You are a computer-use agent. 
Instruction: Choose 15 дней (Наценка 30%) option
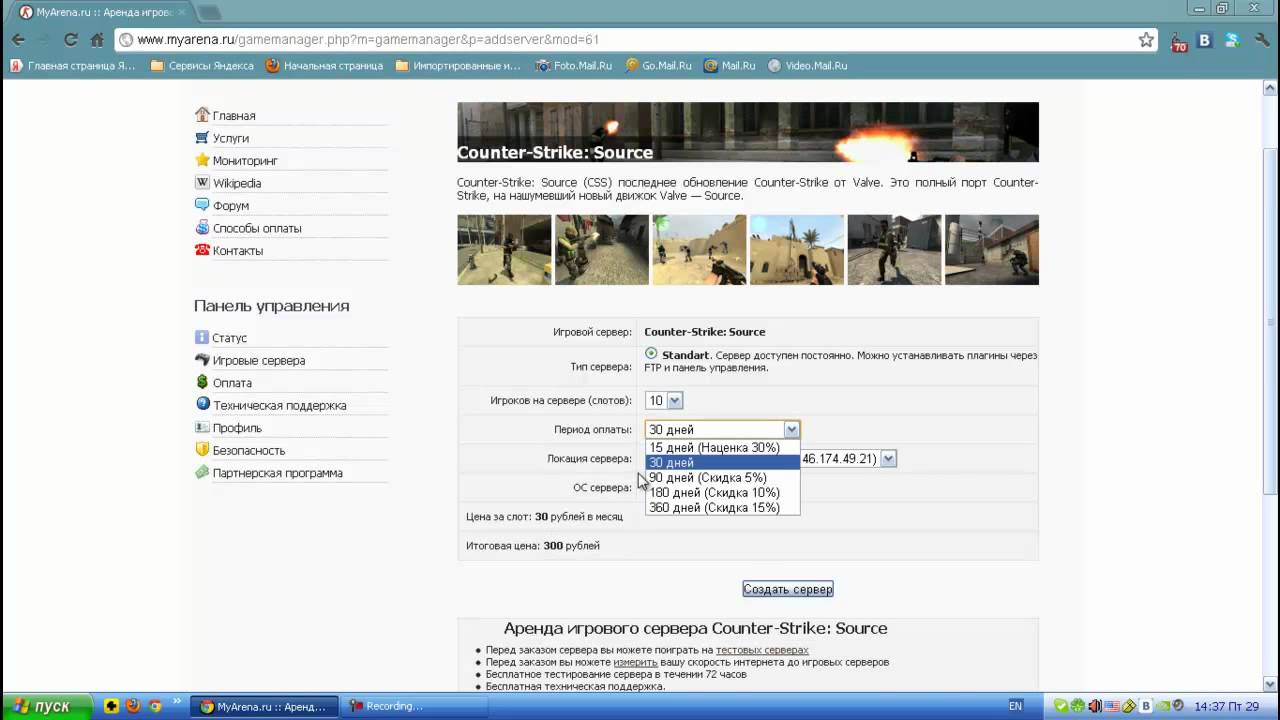pos(723,448)
